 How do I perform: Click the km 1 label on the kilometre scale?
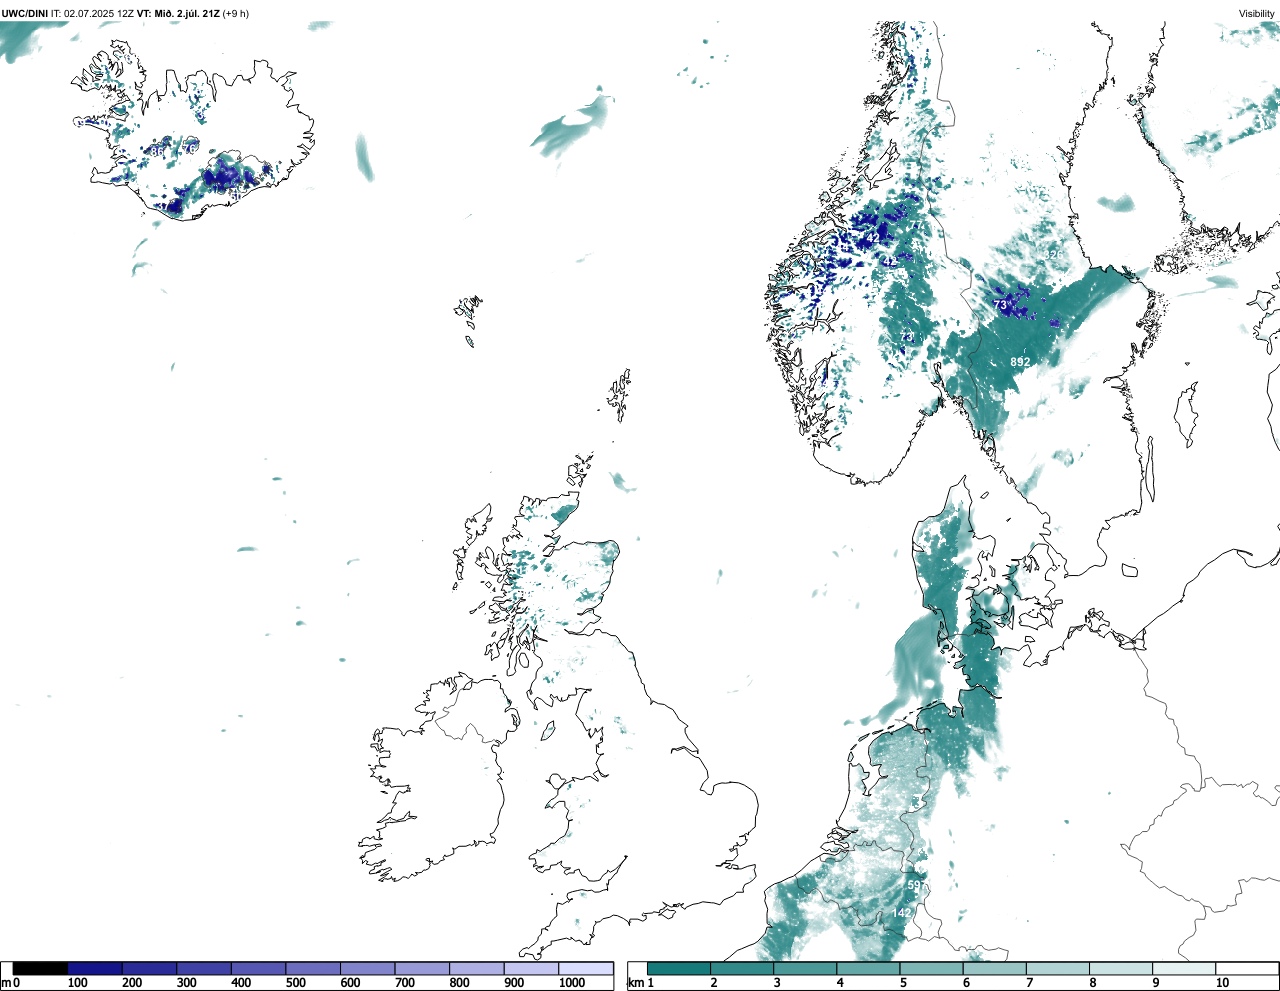(x=641, y=983)
